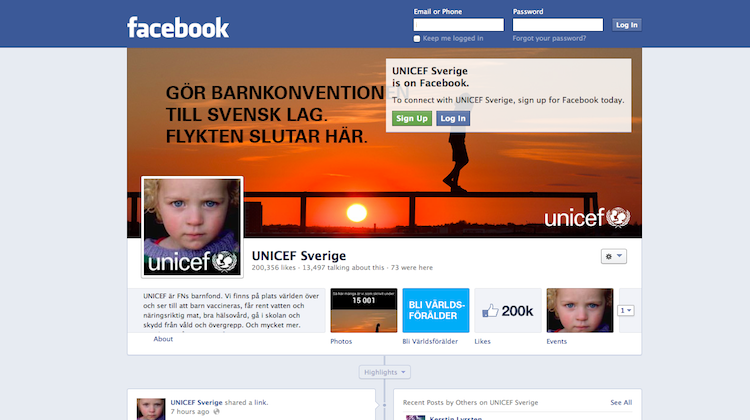Click See All recent posts link
Viewport: 750px width, 420px height.
coord(621,402)
